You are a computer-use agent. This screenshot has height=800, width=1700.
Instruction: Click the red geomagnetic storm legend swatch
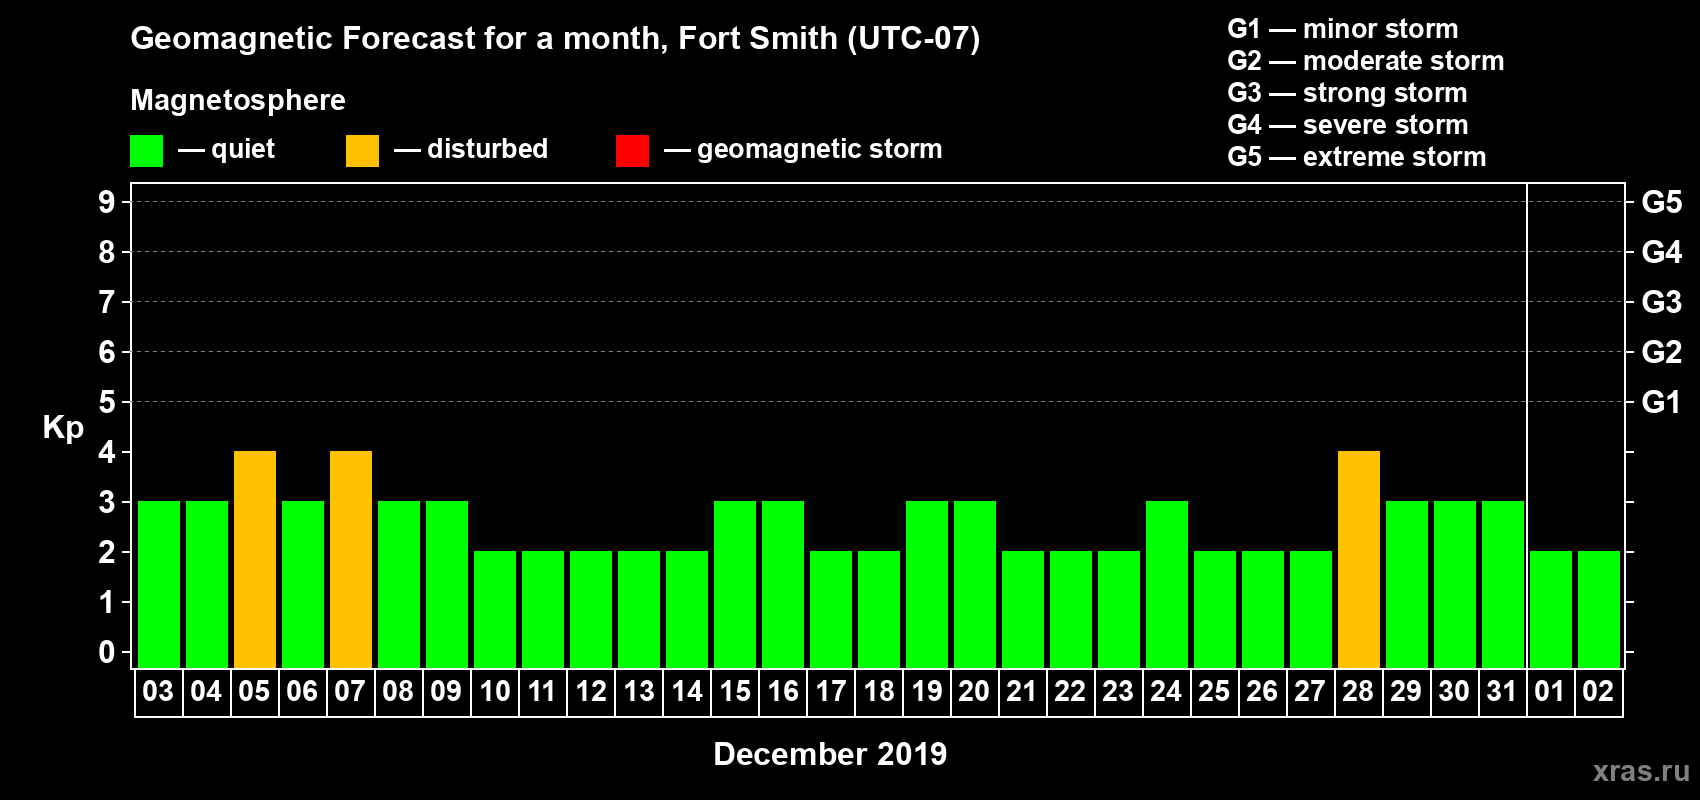(x=632, y=151)
